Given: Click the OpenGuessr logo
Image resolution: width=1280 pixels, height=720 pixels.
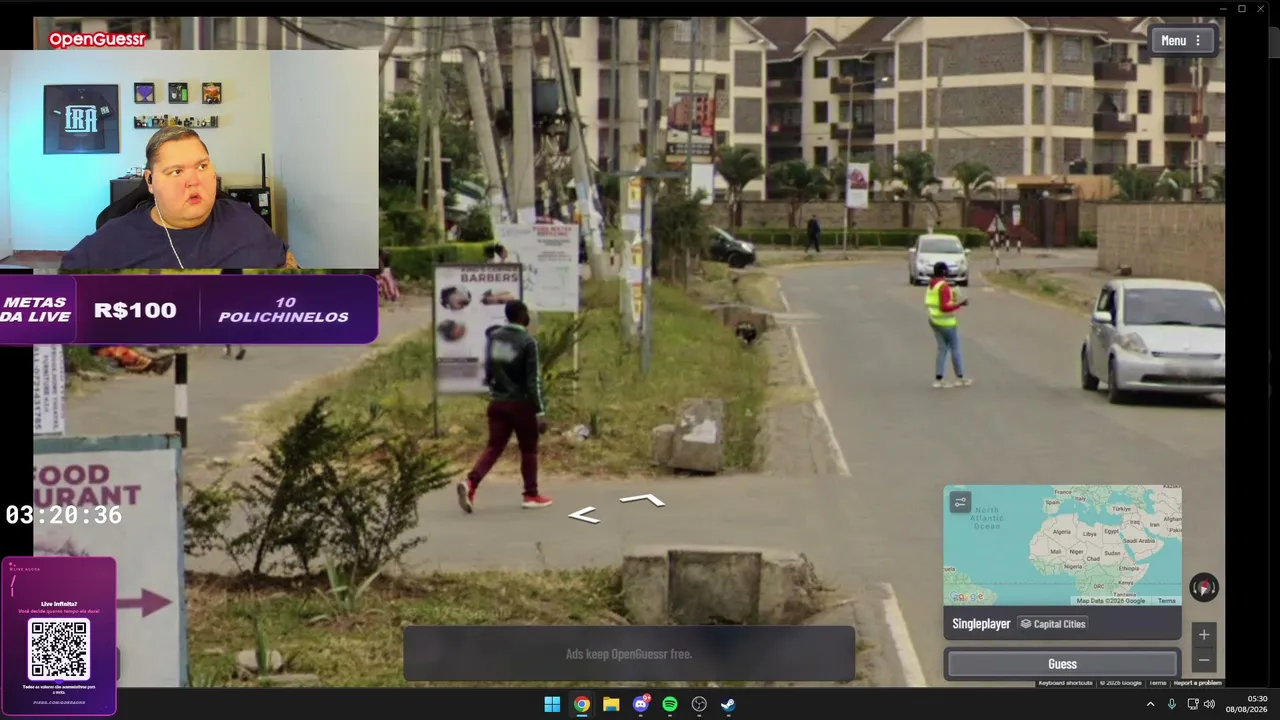Looking at the screenshot, I should tap(98, 40).
